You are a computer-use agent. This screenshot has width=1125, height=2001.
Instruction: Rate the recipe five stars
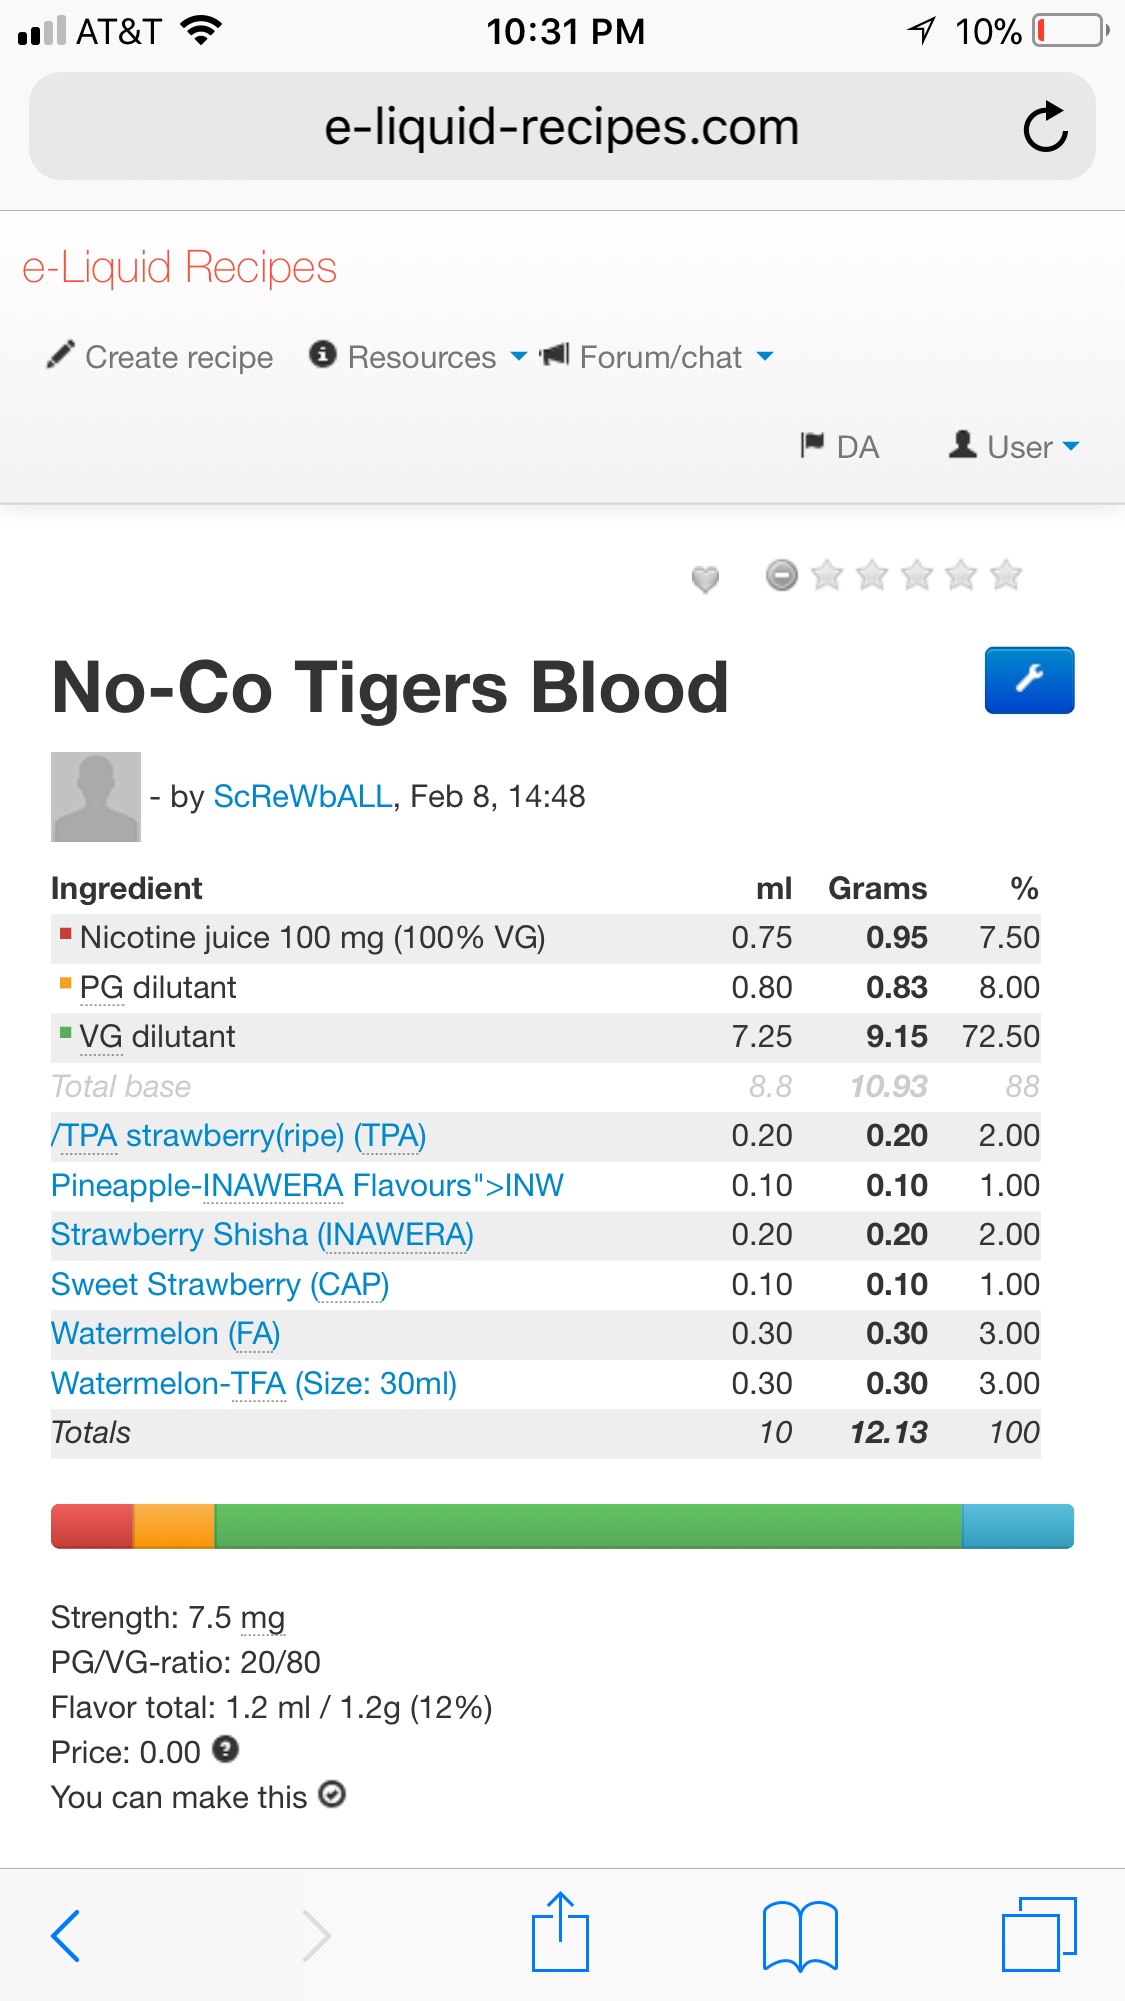(x=1006, y=575)
